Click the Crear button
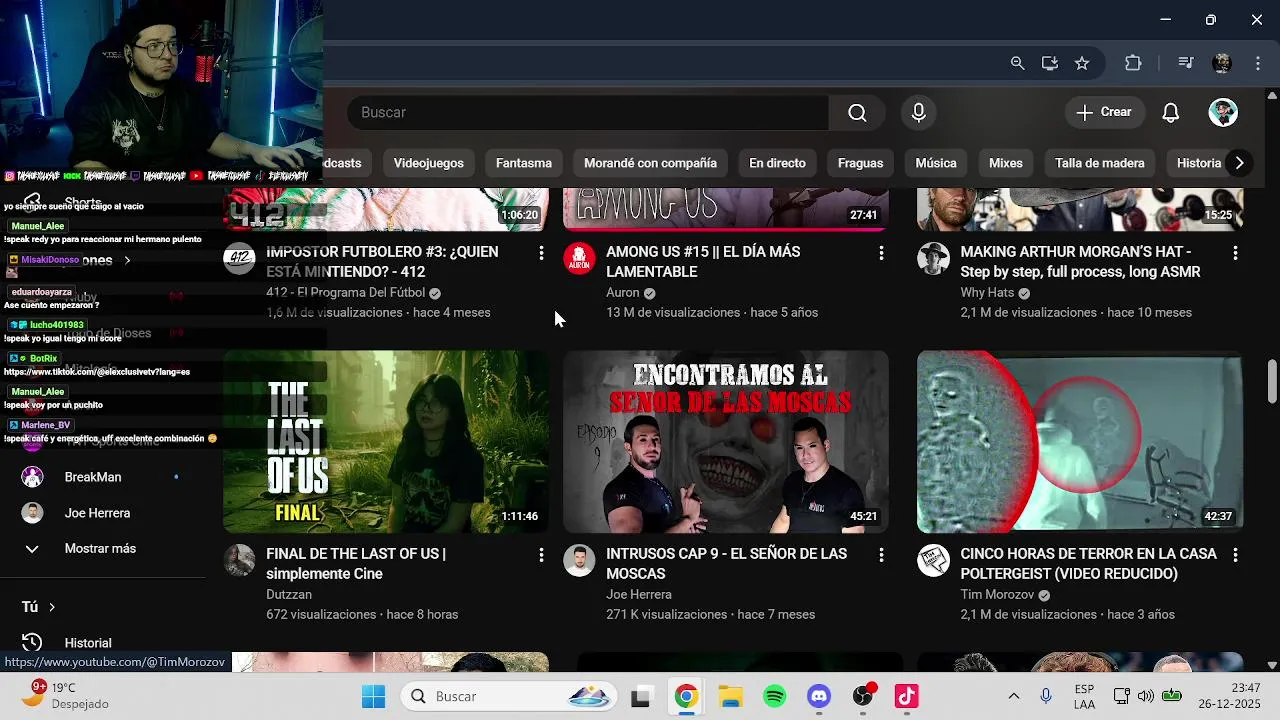Image resolution: width=1280 pixels, height=720 pixels. (x=1104, y=112)
